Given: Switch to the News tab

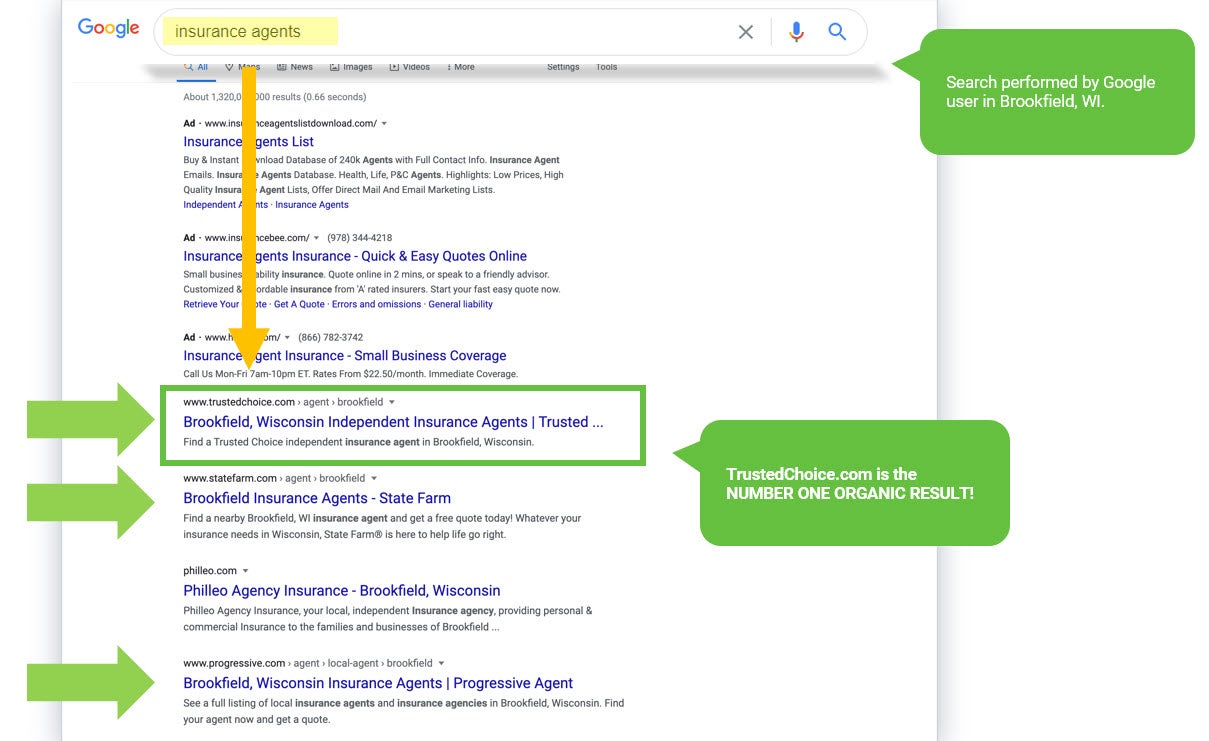Looking at the screenshot, I should (x=295, y=67).
